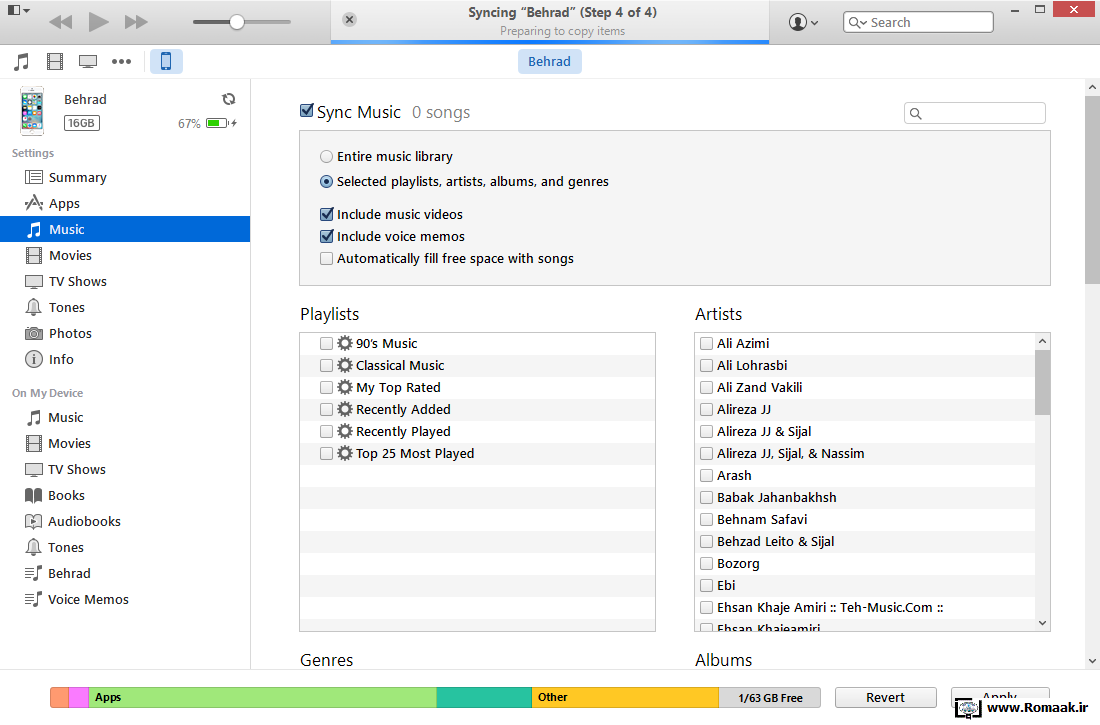Click the sync icon beside Behrad
The image size is (1100, 725).
[x=229, y=99]
